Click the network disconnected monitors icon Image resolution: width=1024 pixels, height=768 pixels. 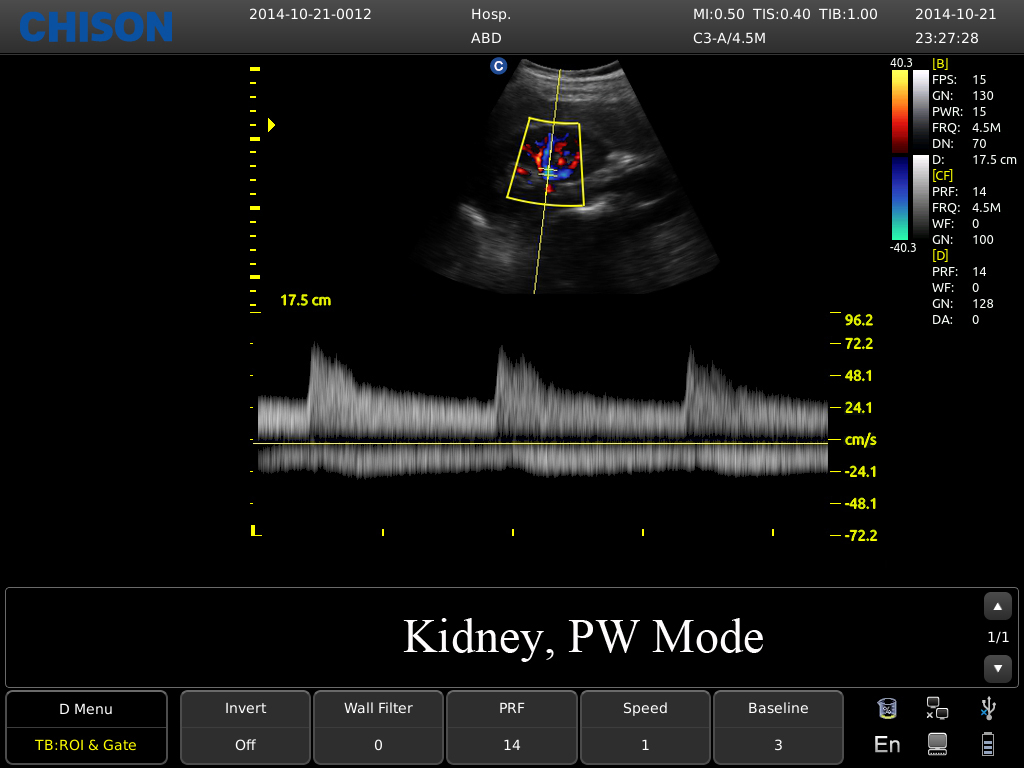click(937, 709)
